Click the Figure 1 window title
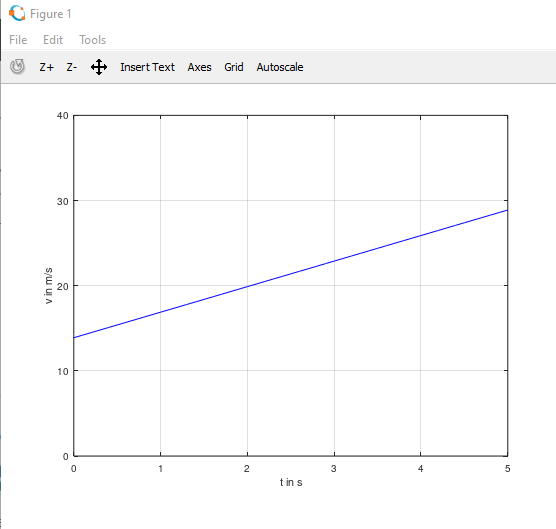 (51, 14)
